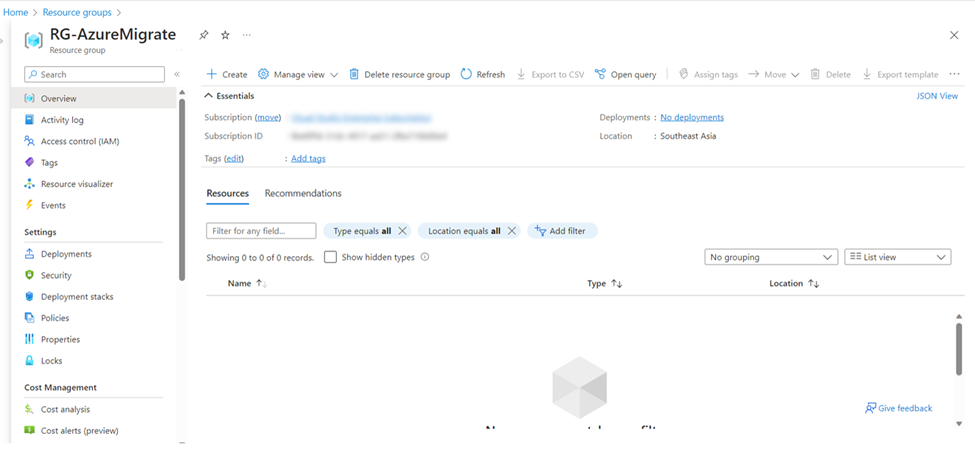Viewport: 975px width, 451px height.
Task: Click Export to CSV
Action: pyautogui.click(x=550, y=75)
